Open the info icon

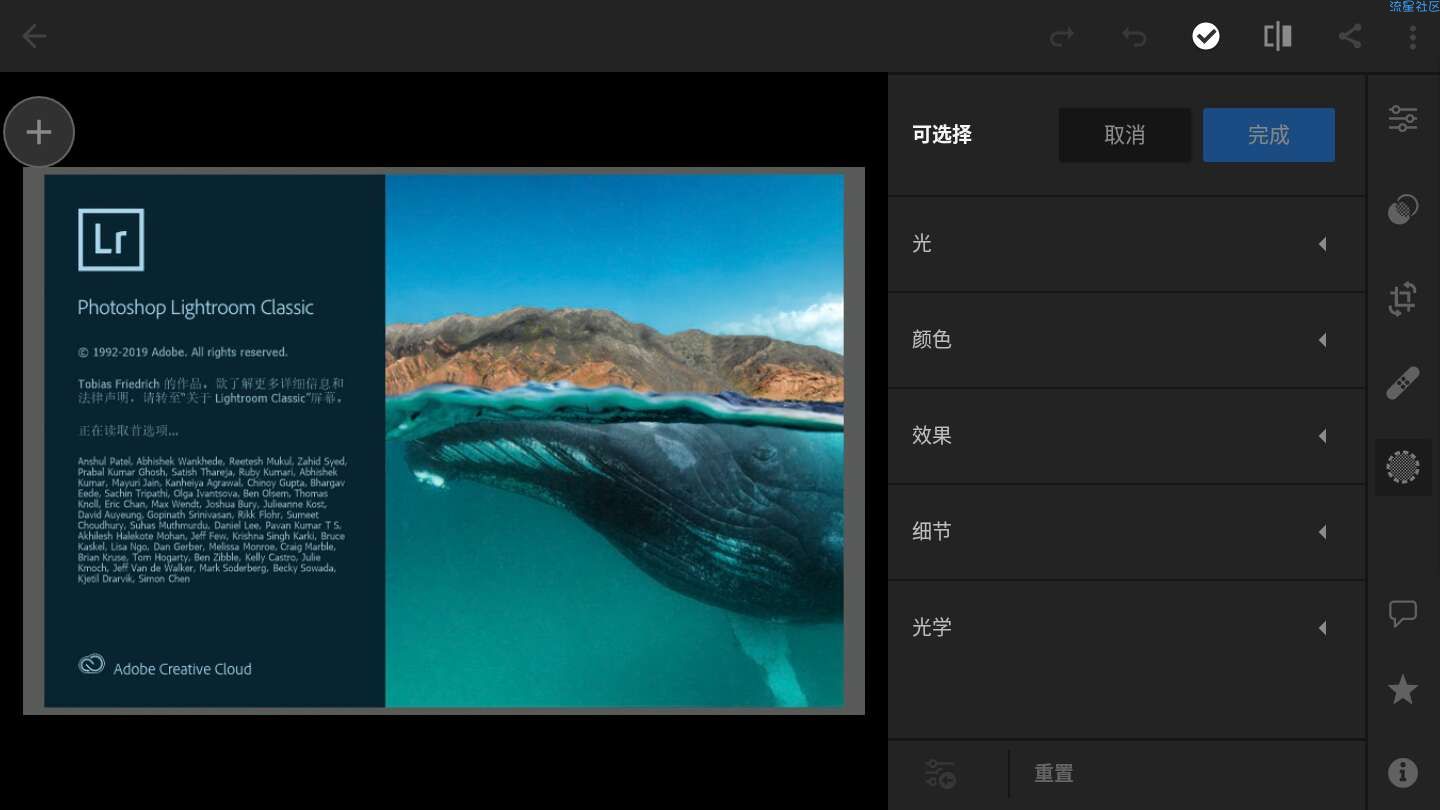(1403, 772)
